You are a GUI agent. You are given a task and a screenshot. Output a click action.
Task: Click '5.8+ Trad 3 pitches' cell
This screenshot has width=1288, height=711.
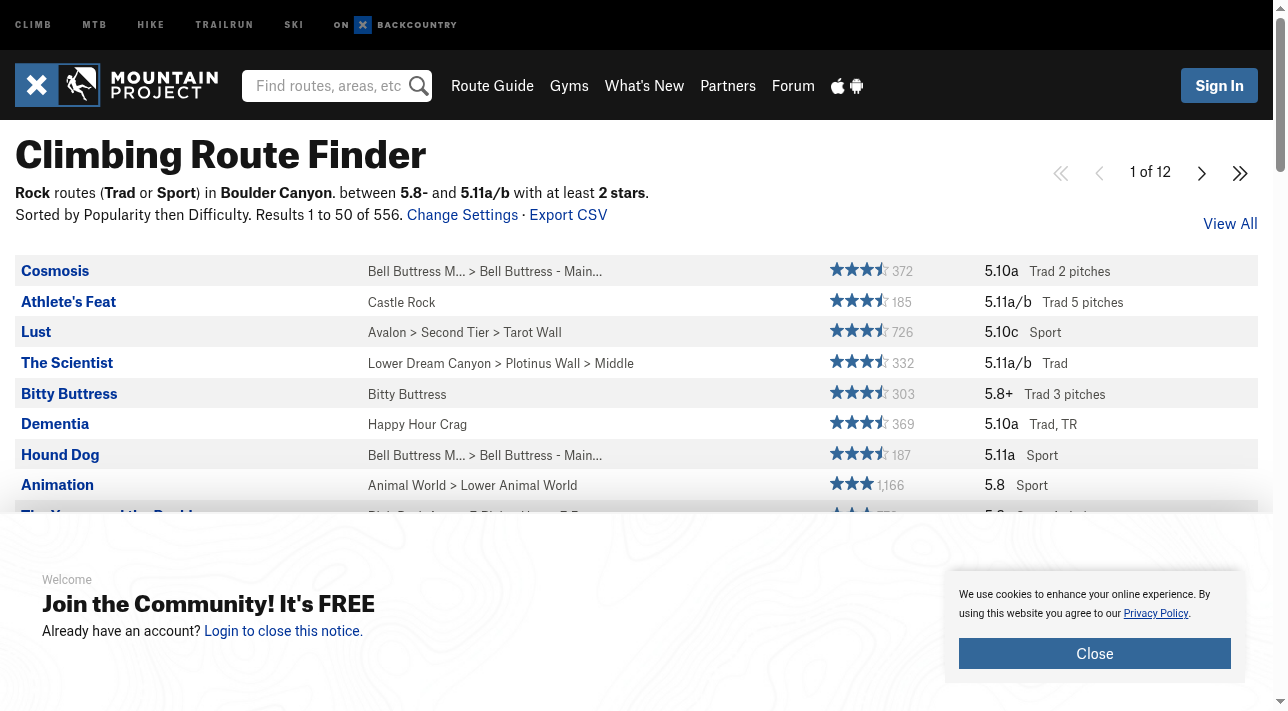pos(1045,394)
